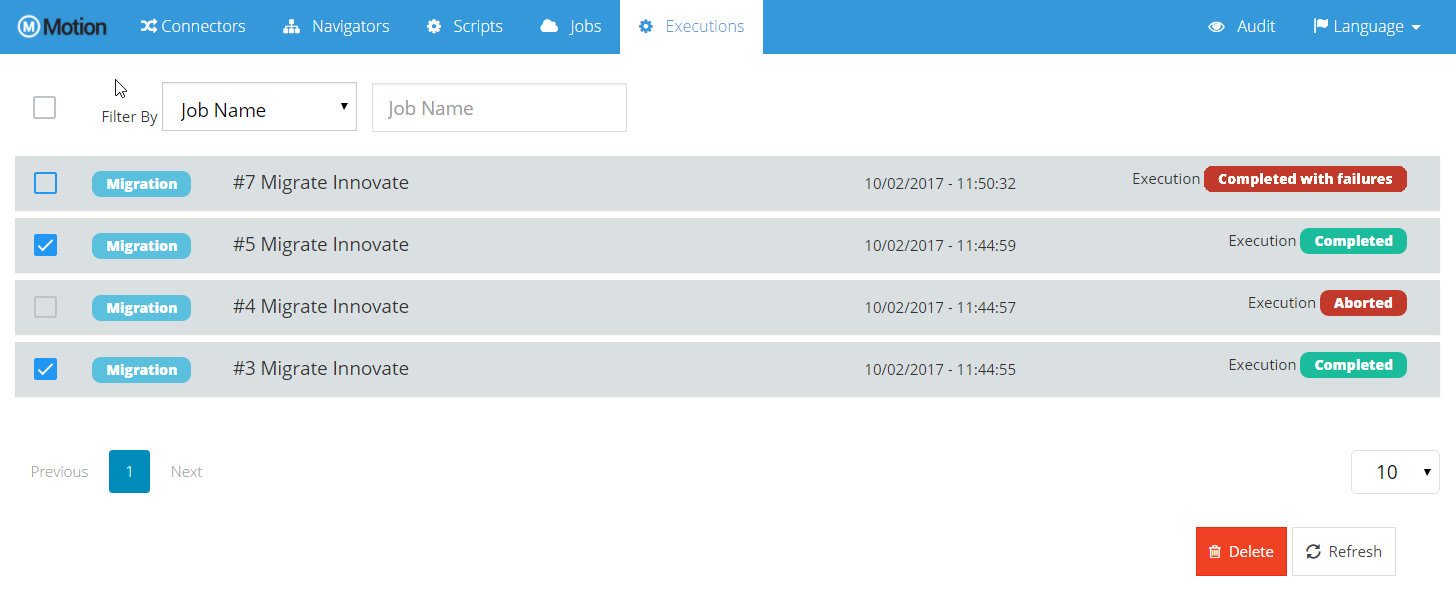Click the Job Name filter input

click(x=499, y=107)
